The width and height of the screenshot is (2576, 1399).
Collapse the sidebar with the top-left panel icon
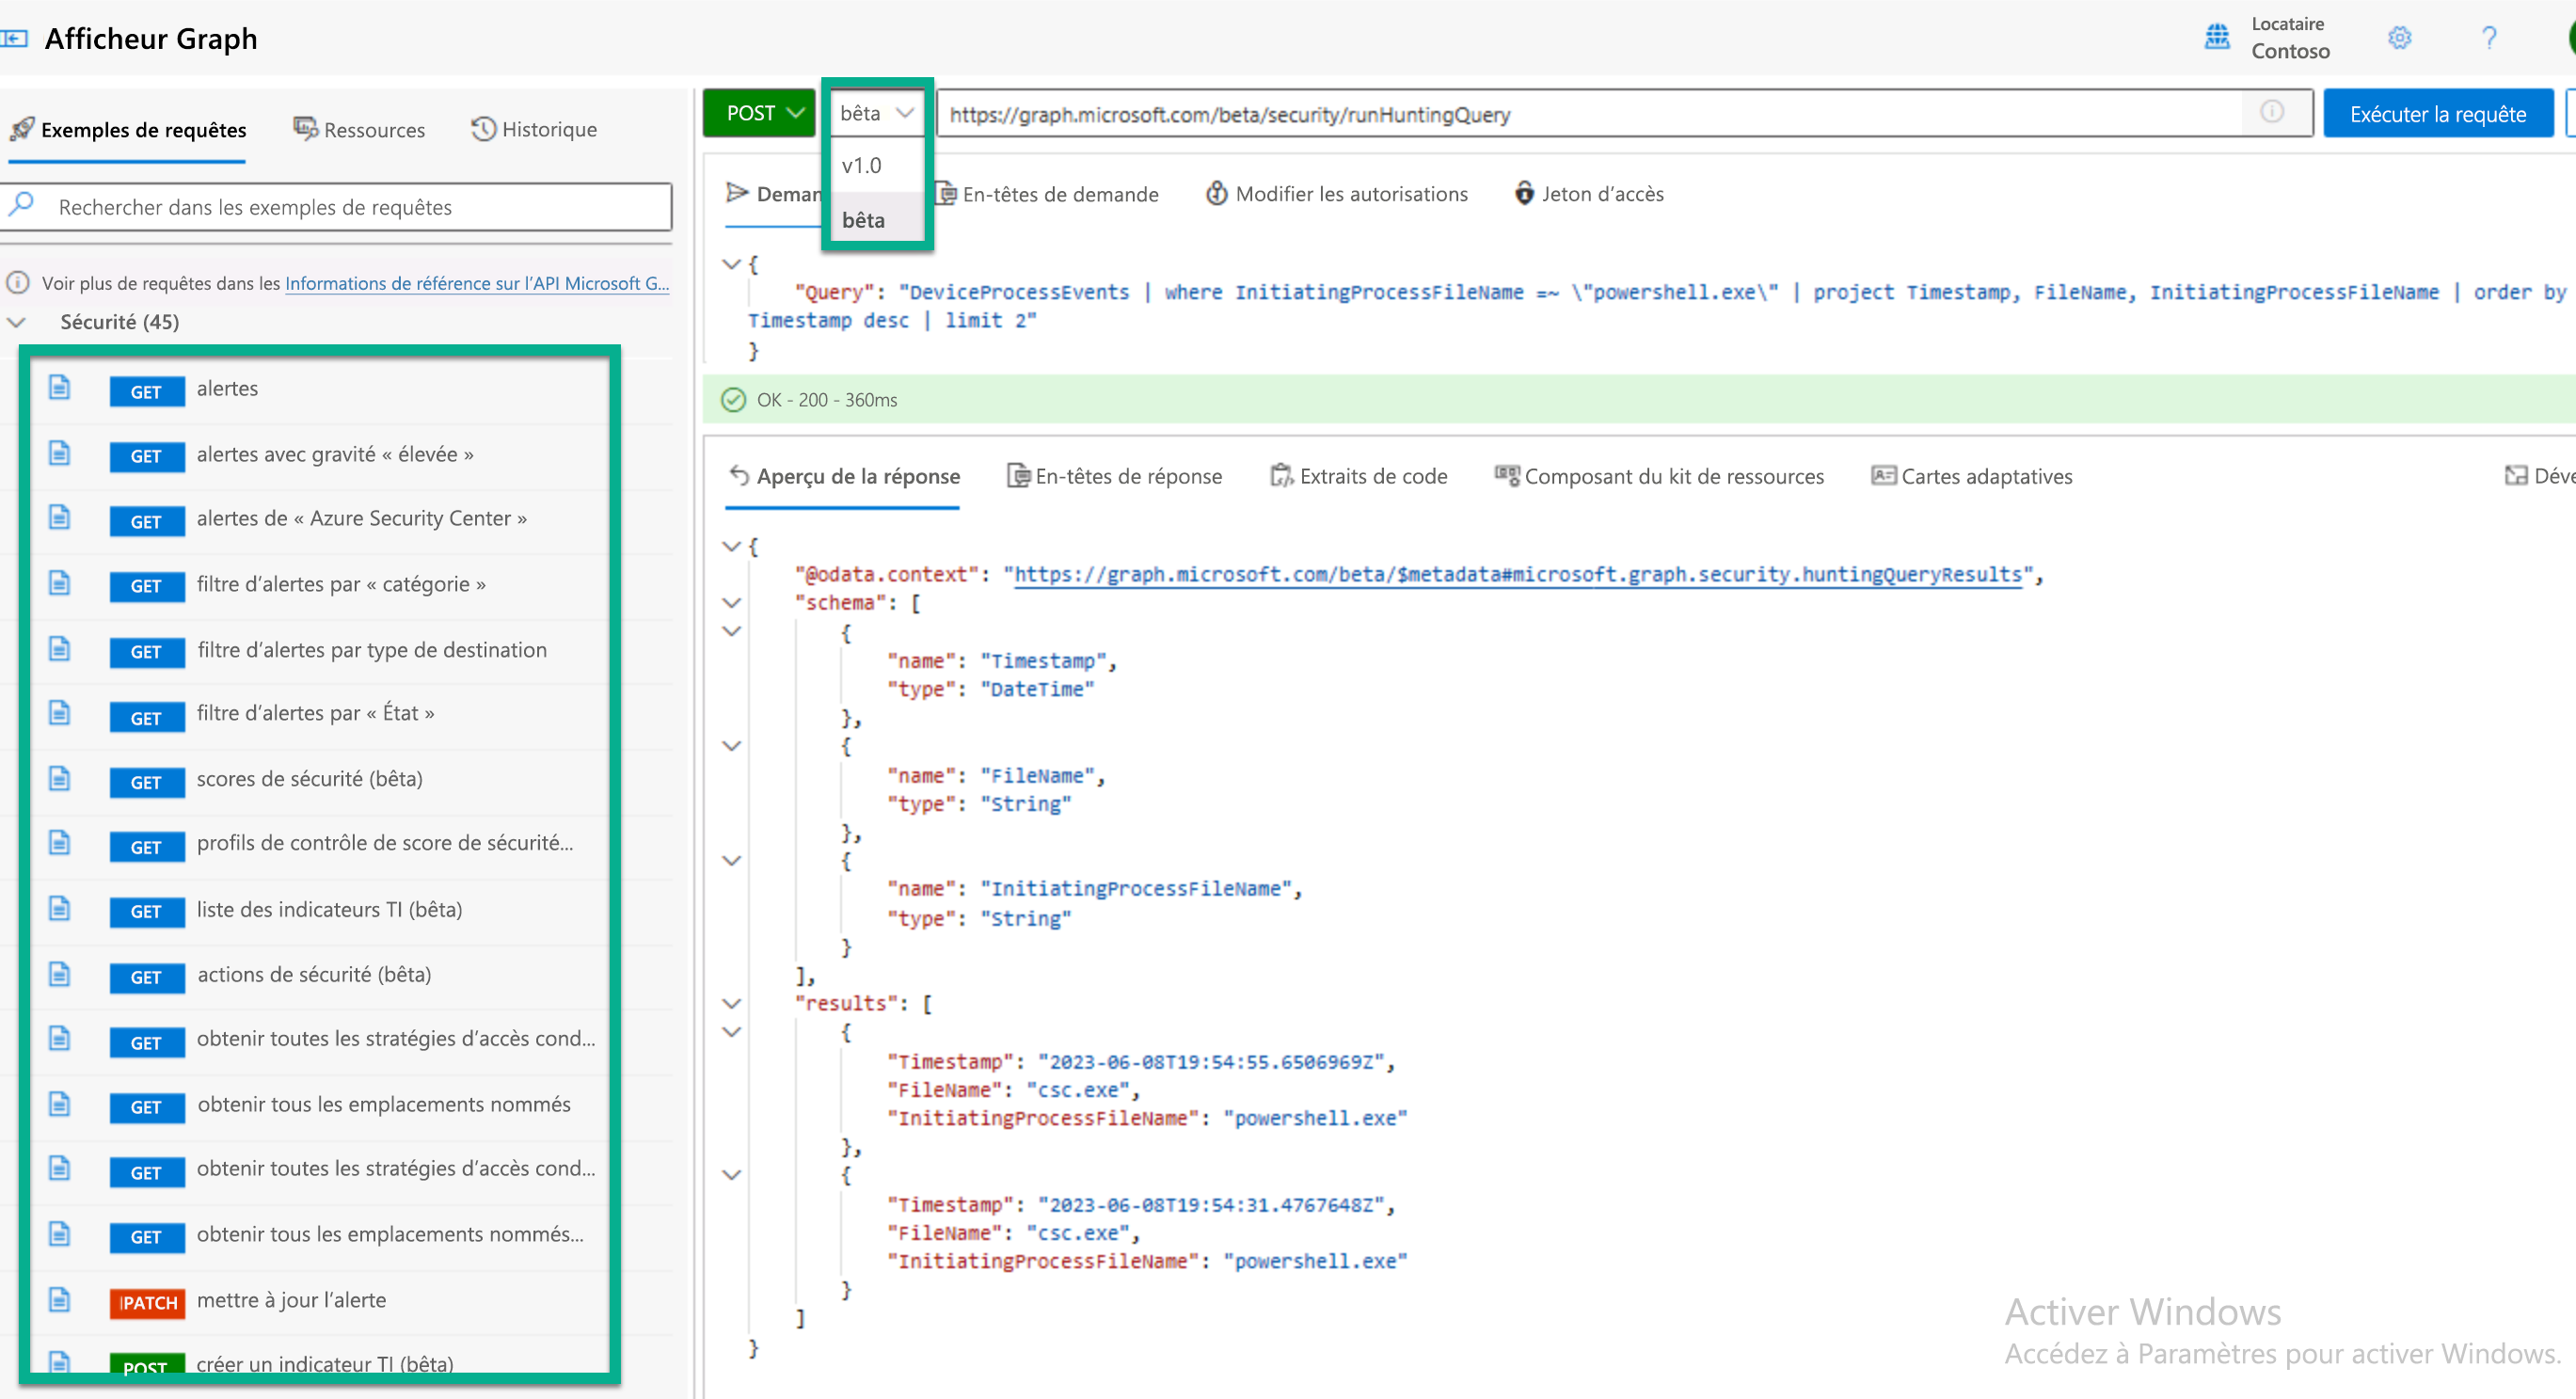click(14, 39)
